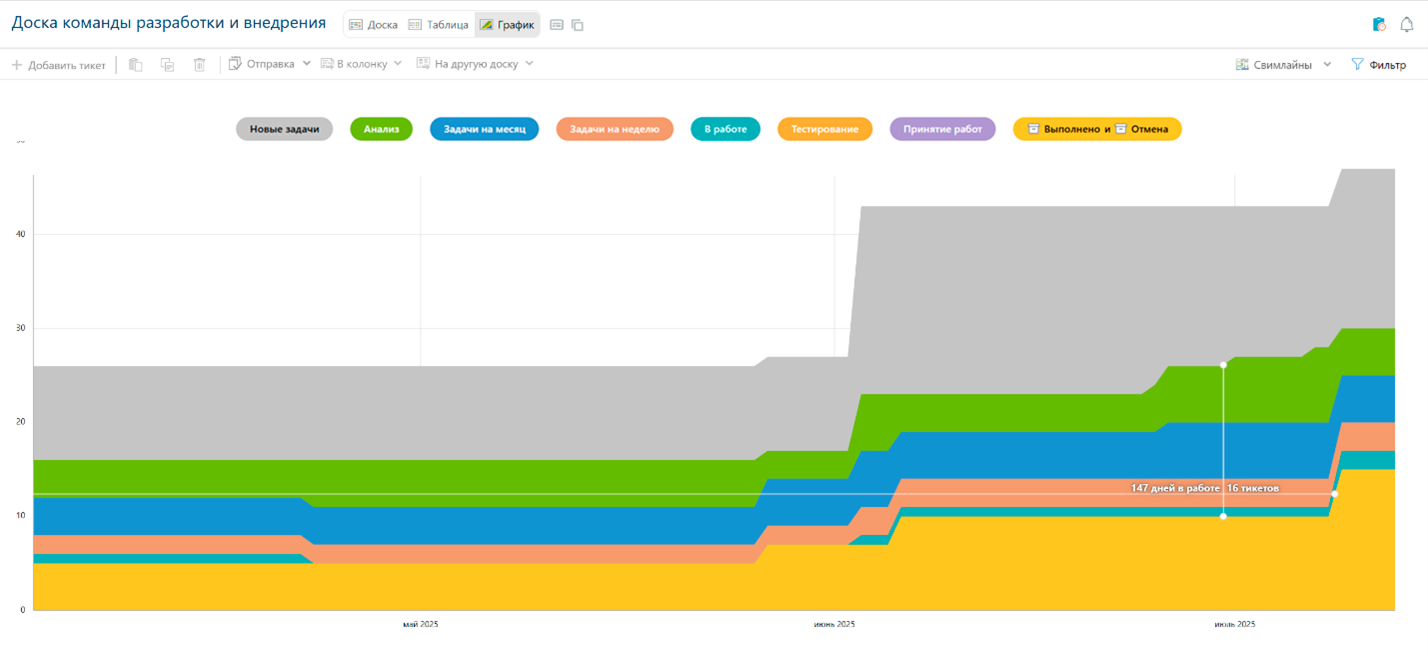This screenshot has width=1428, height=654.
Task: Switch to the Таблица view tab
Action: tap(438, 25)
